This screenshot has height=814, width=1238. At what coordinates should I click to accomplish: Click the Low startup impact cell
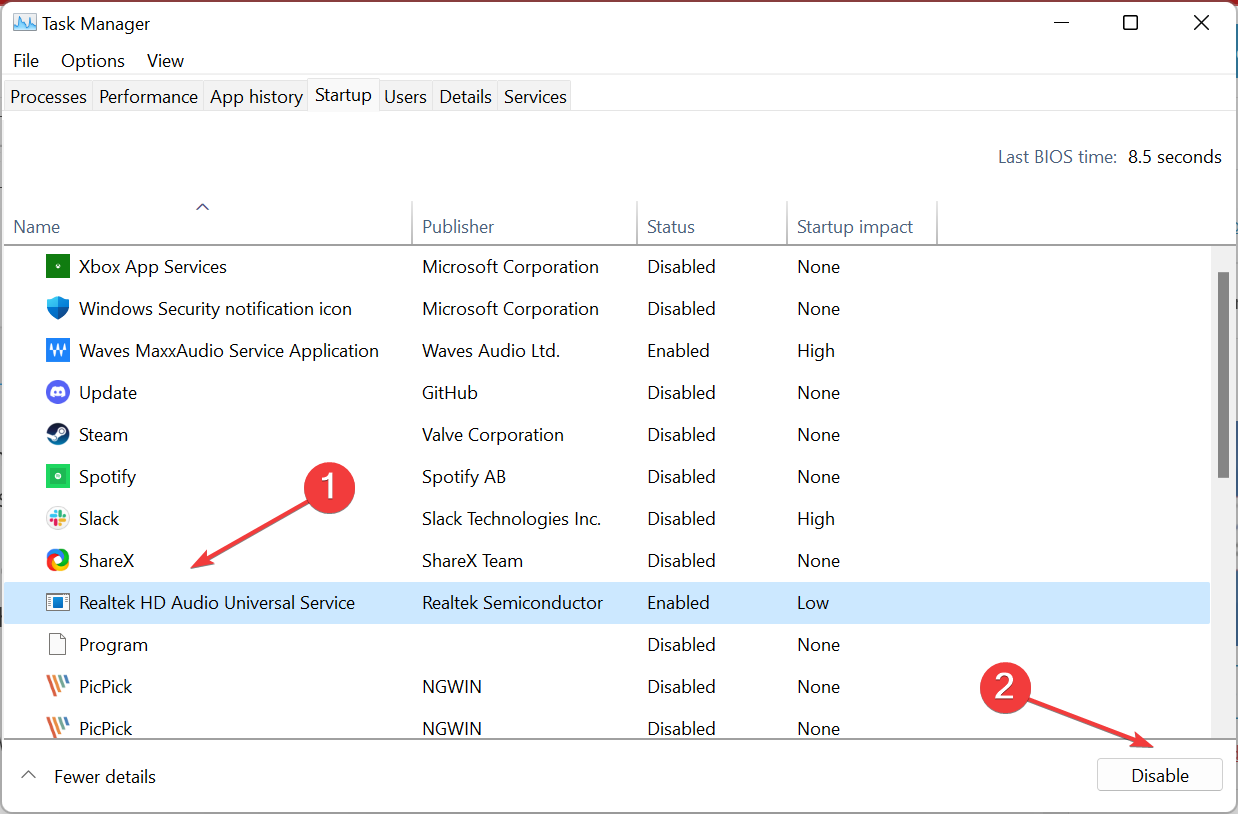point(813,603)
